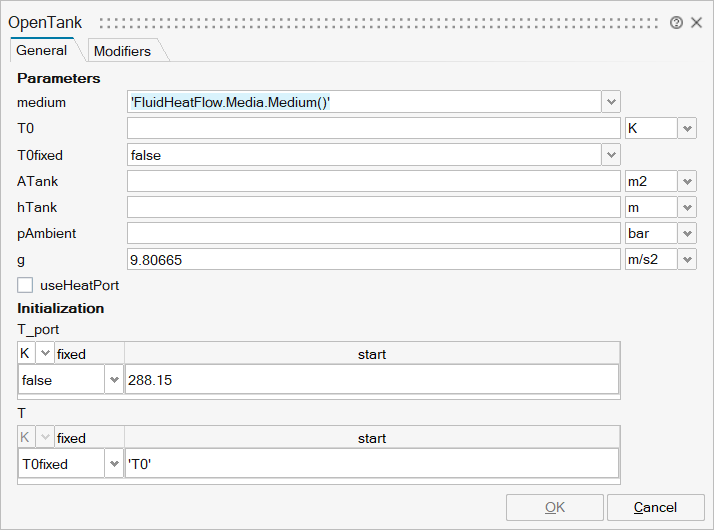
Task: Close the OpenTank dialog
Action: (696, 22)
